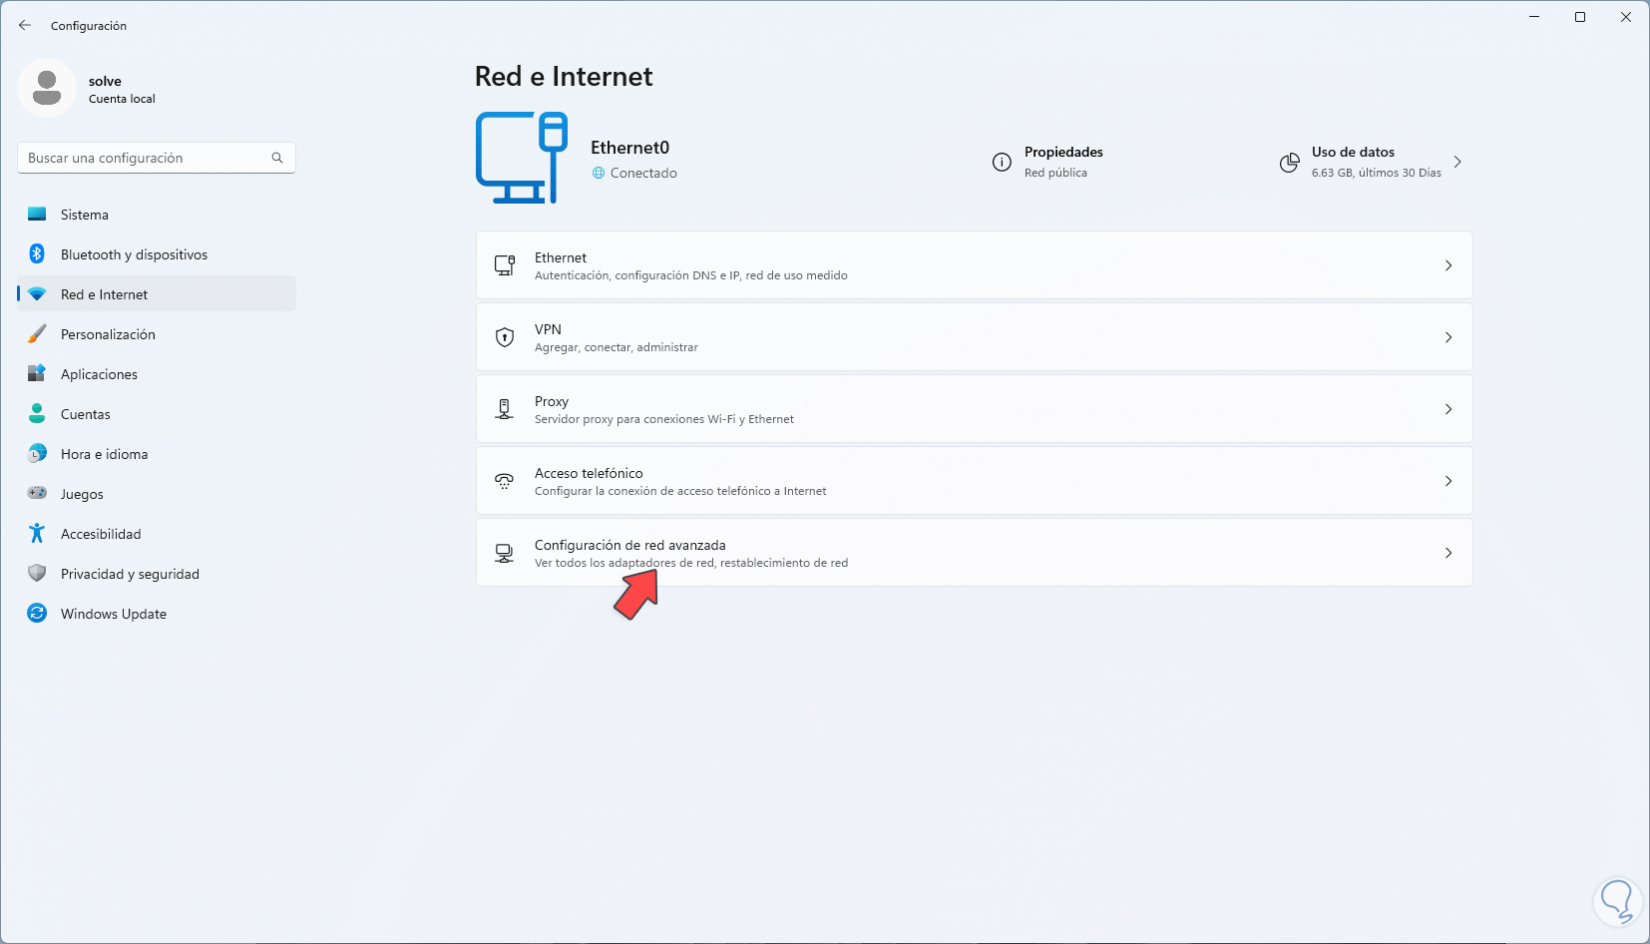Screen dimensions: 1650x944
Task: Close the Configuración window
Action: (1626, 17)
